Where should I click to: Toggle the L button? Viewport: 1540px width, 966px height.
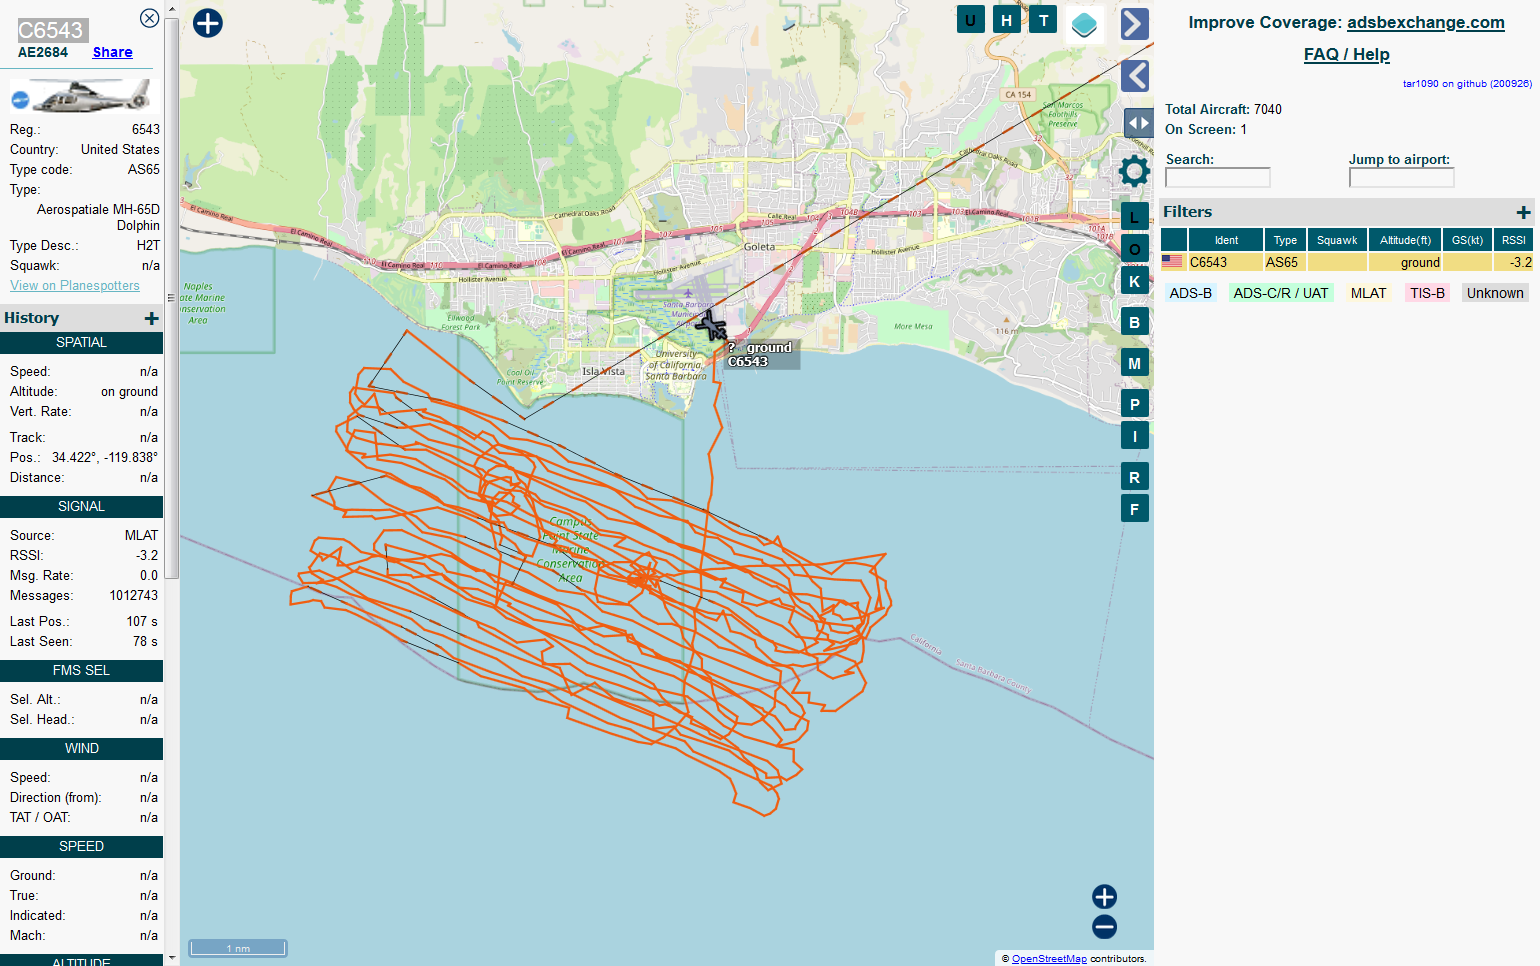click(x=1134, y=217)
